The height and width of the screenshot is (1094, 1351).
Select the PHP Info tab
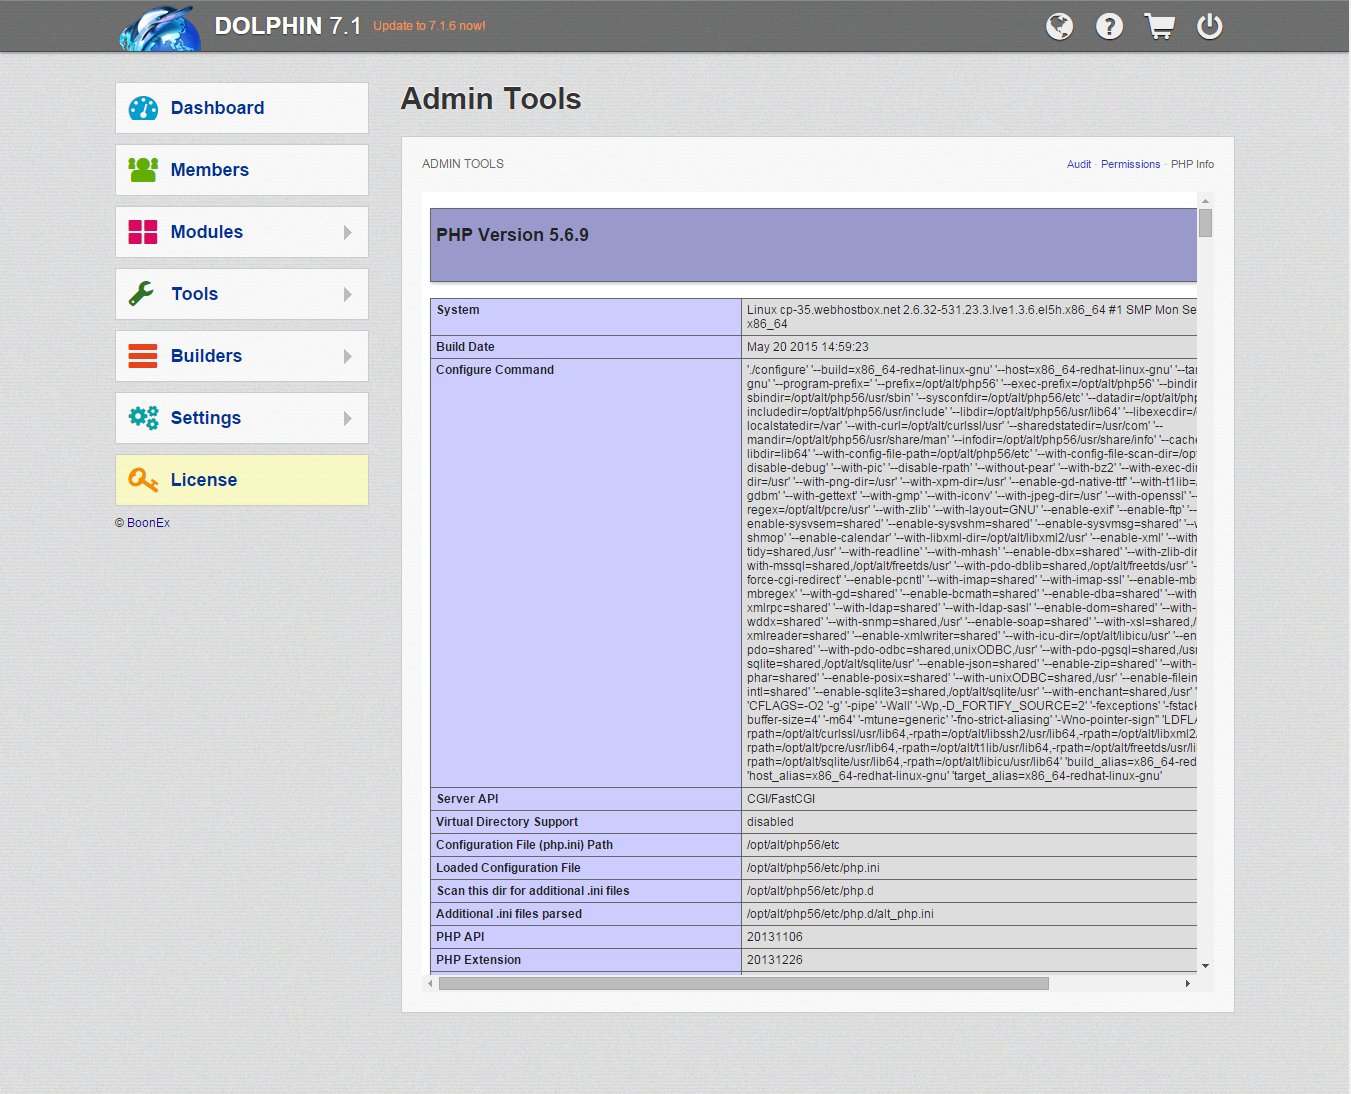(1192, 164)
